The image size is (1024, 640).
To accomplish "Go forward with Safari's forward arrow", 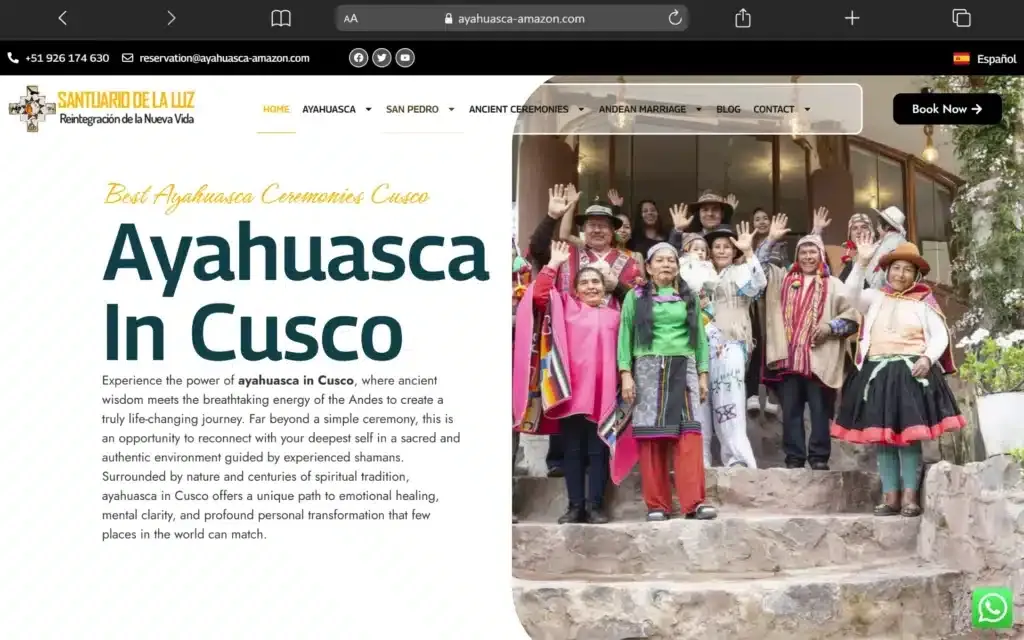I will pos(171,18).
